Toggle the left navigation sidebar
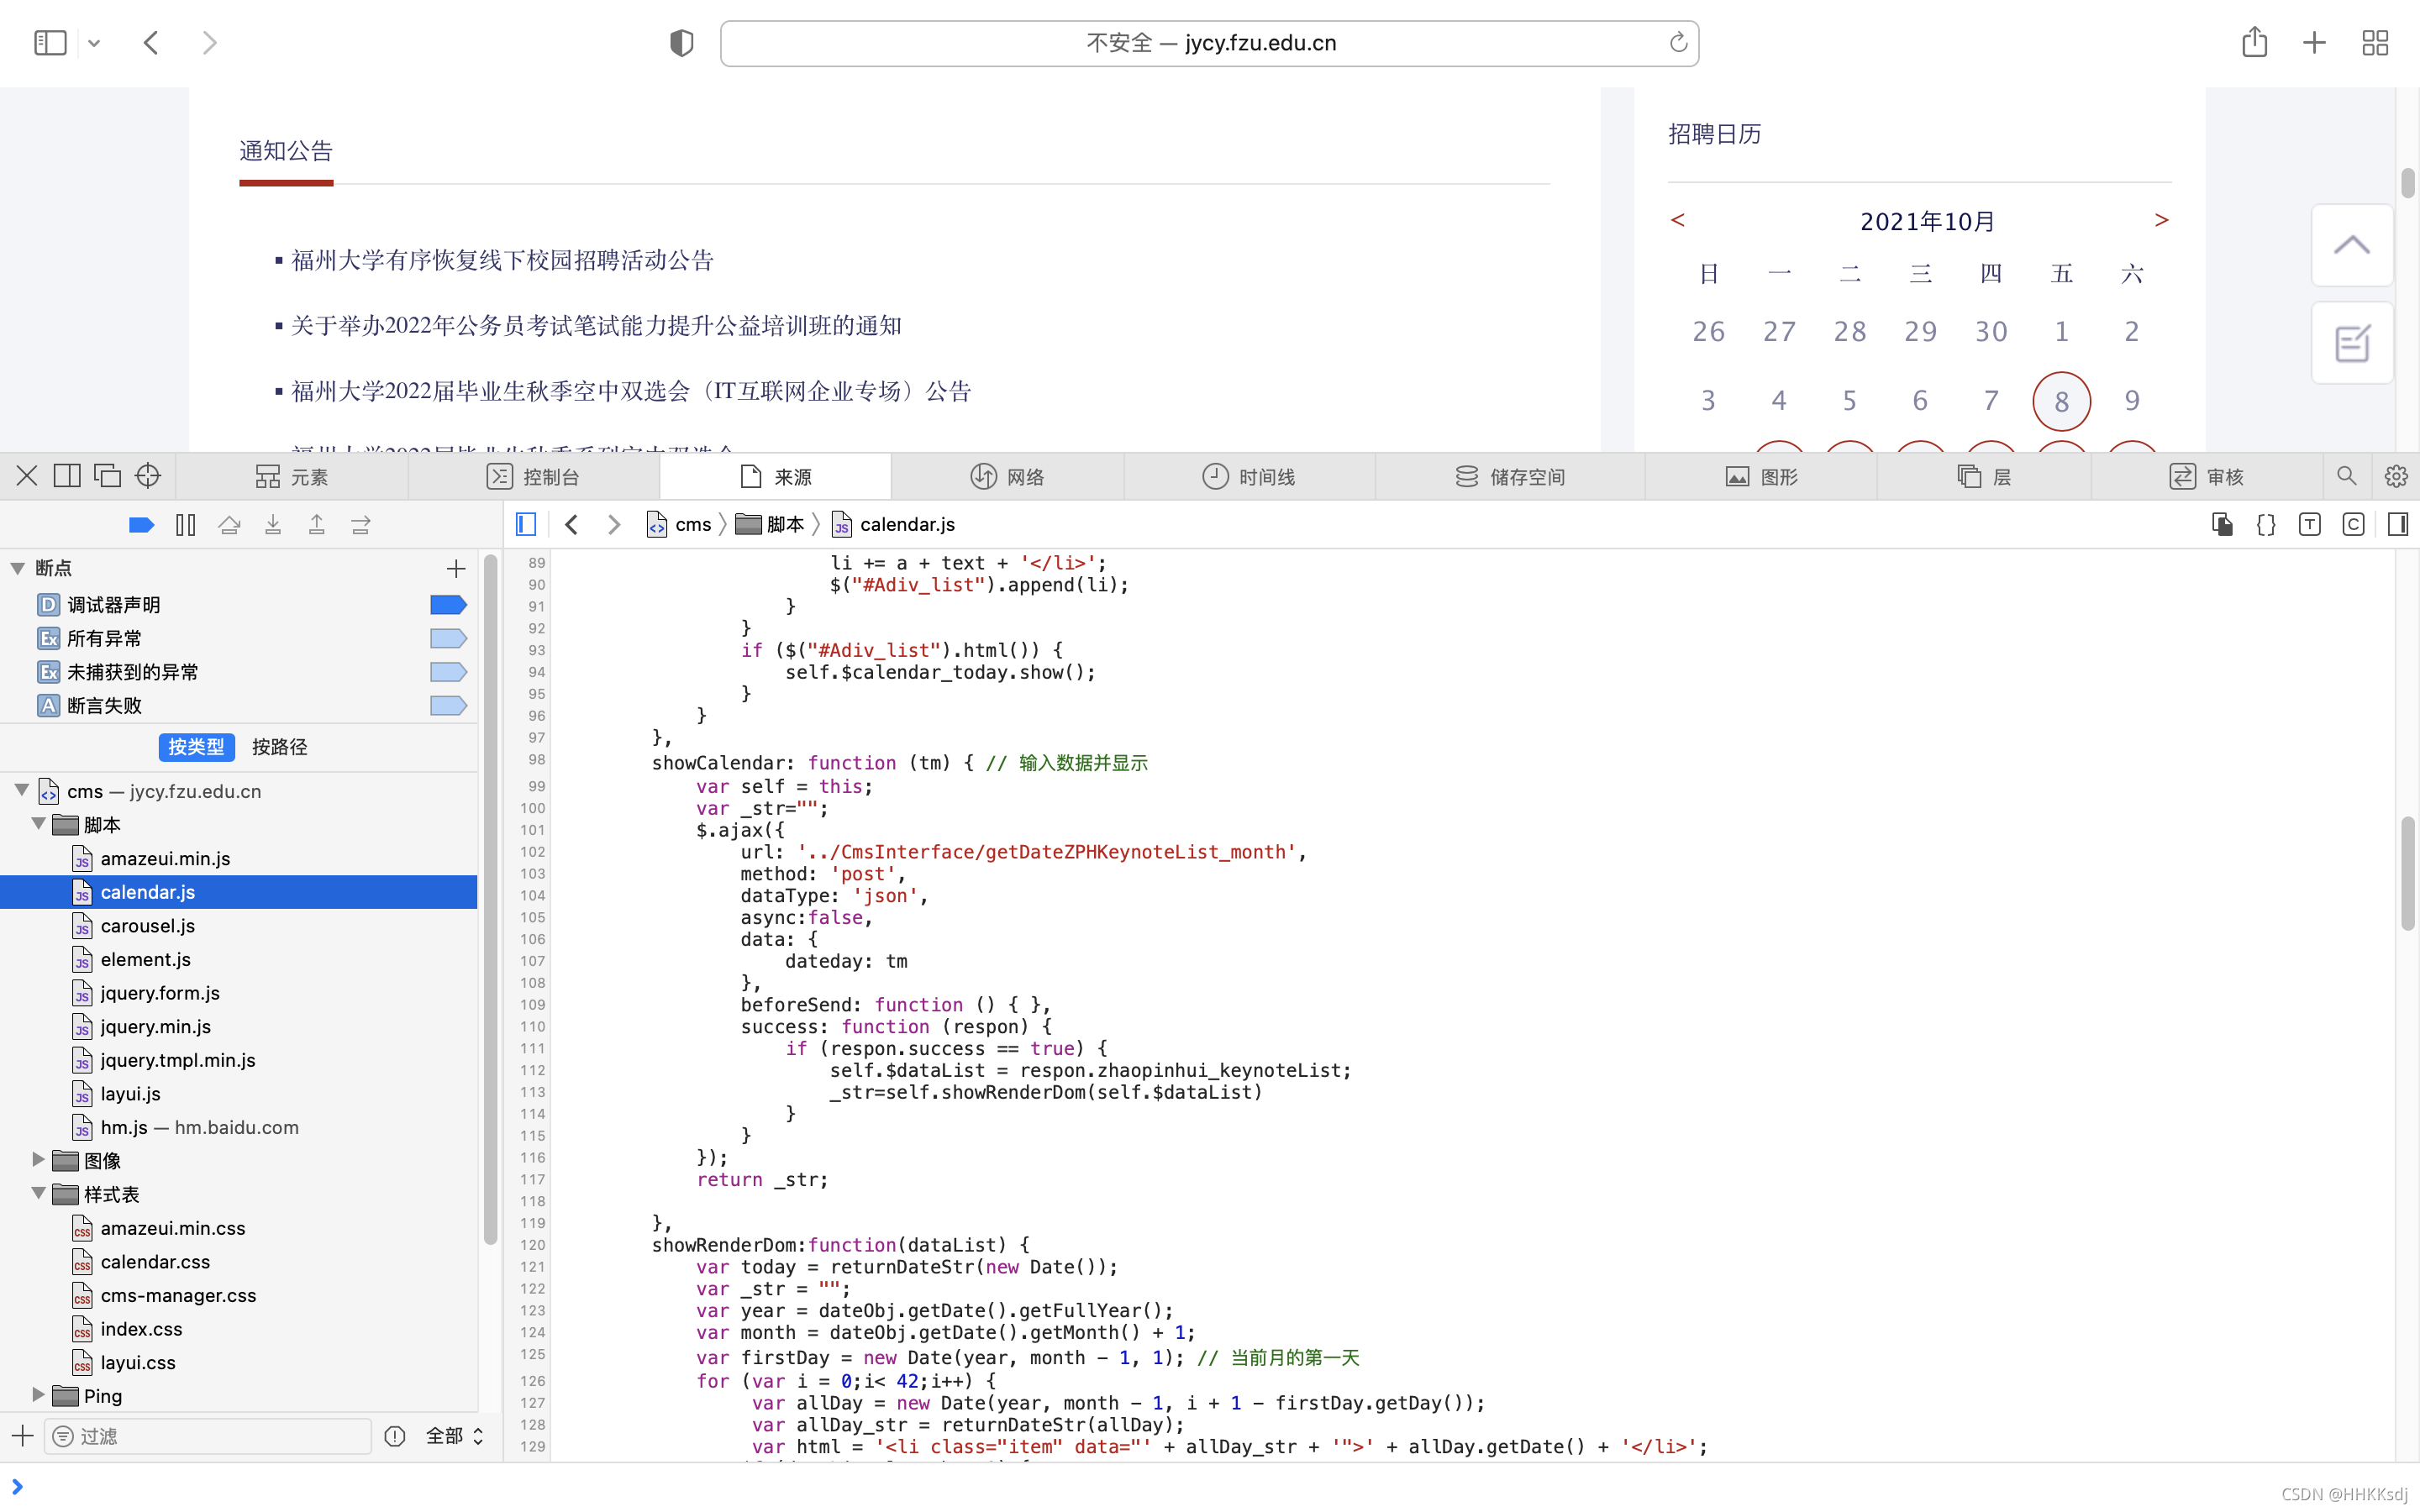 (x=526, y=524)
